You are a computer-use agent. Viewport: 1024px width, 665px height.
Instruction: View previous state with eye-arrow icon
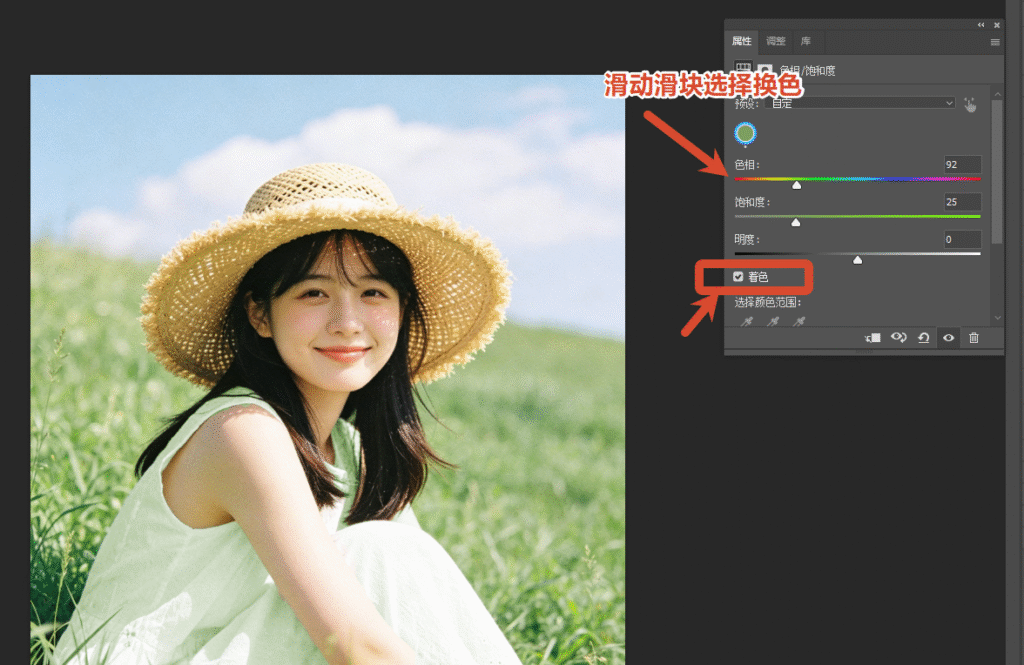click(899, 338)
